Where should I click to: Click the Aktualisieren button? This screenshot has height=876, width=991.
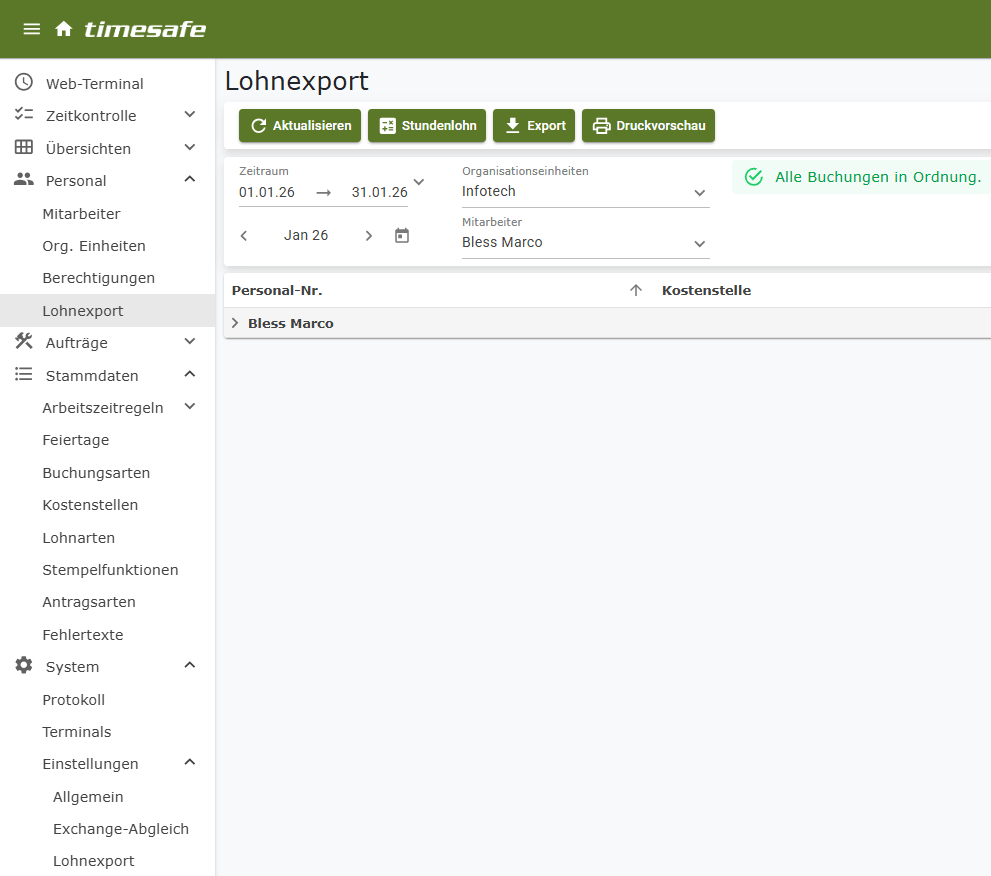point(300,126)
